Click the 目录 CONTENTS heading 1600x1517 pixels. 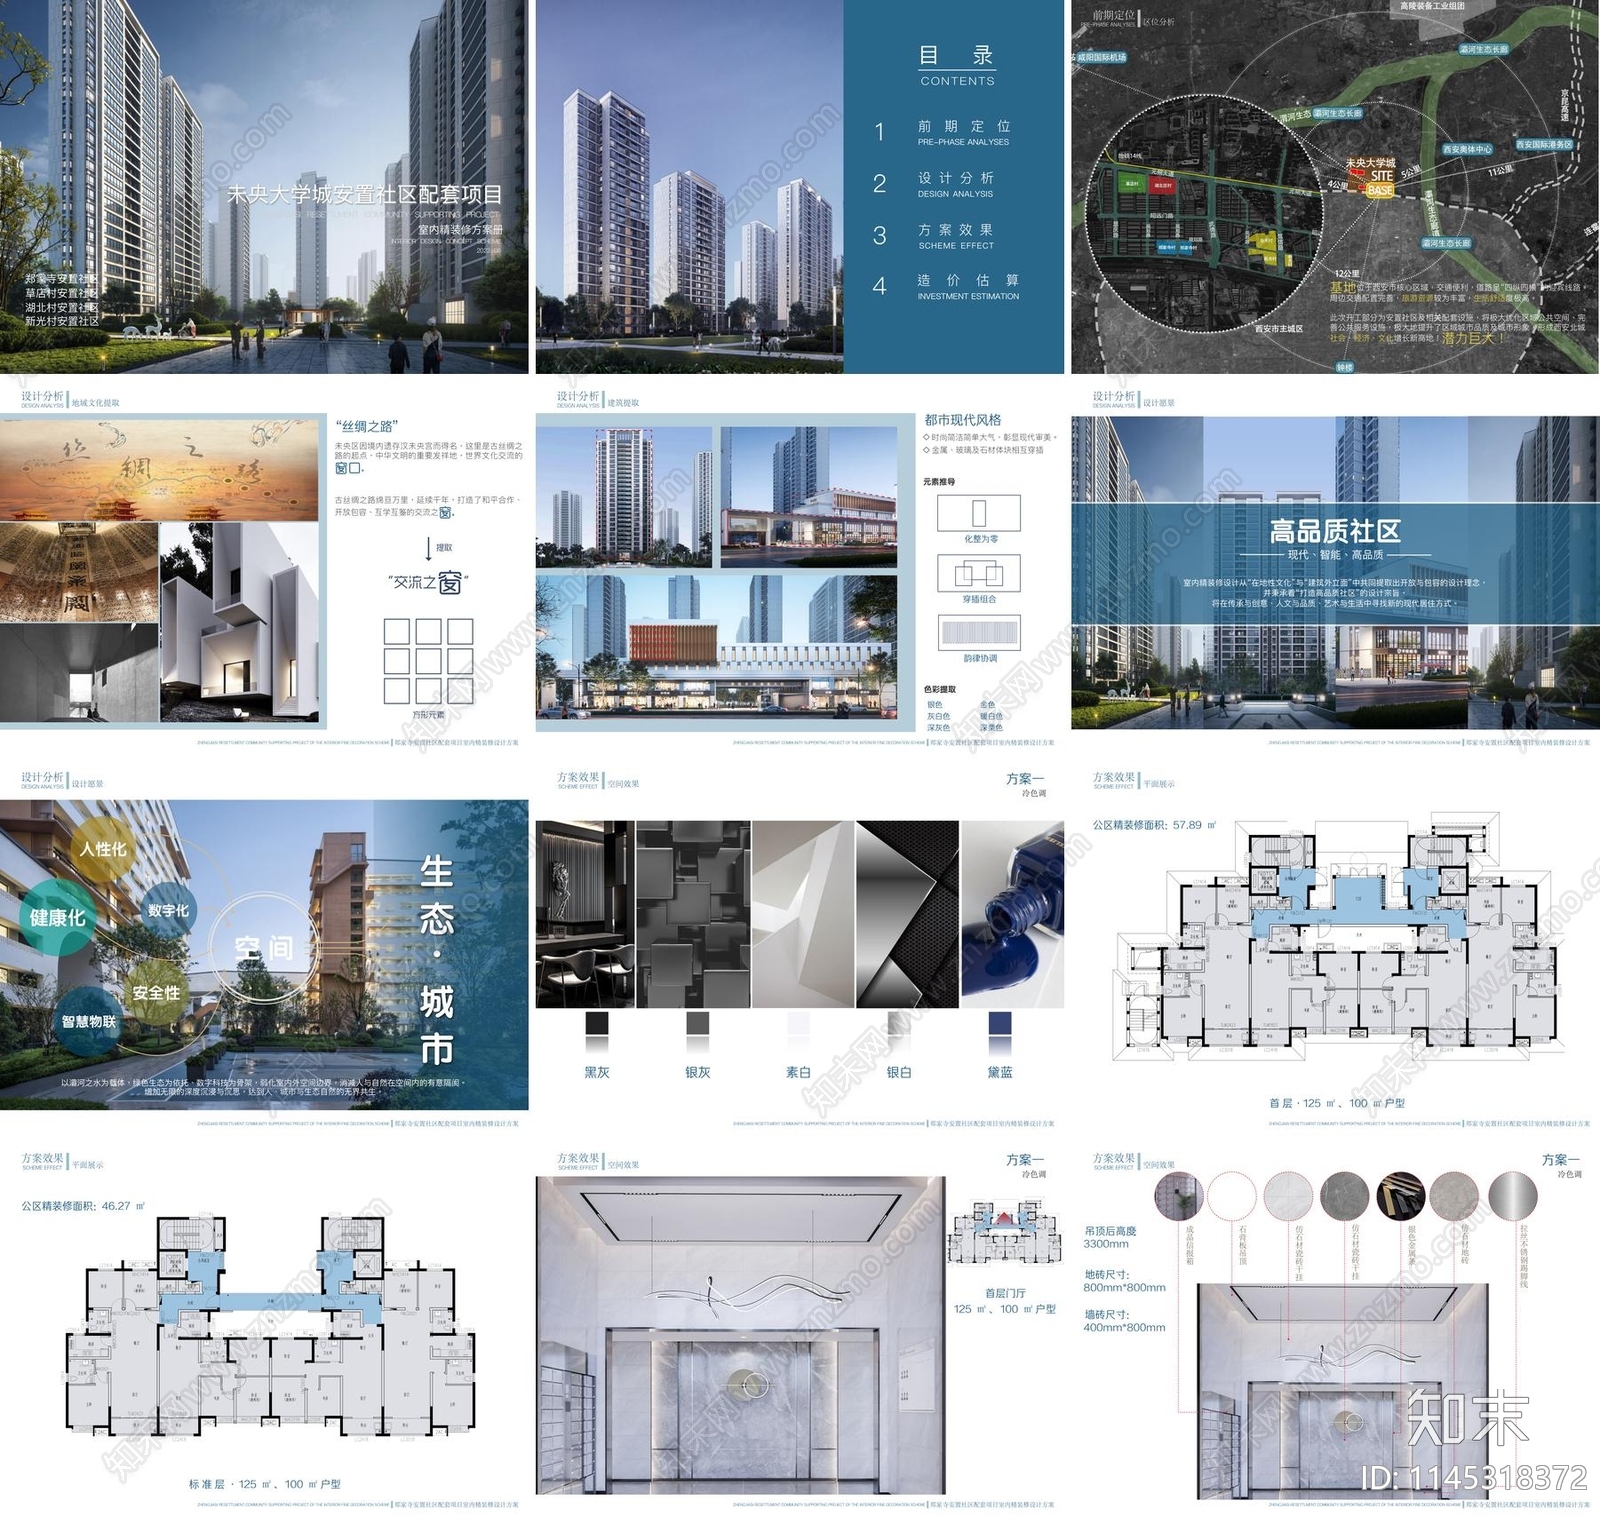point(957,65)
